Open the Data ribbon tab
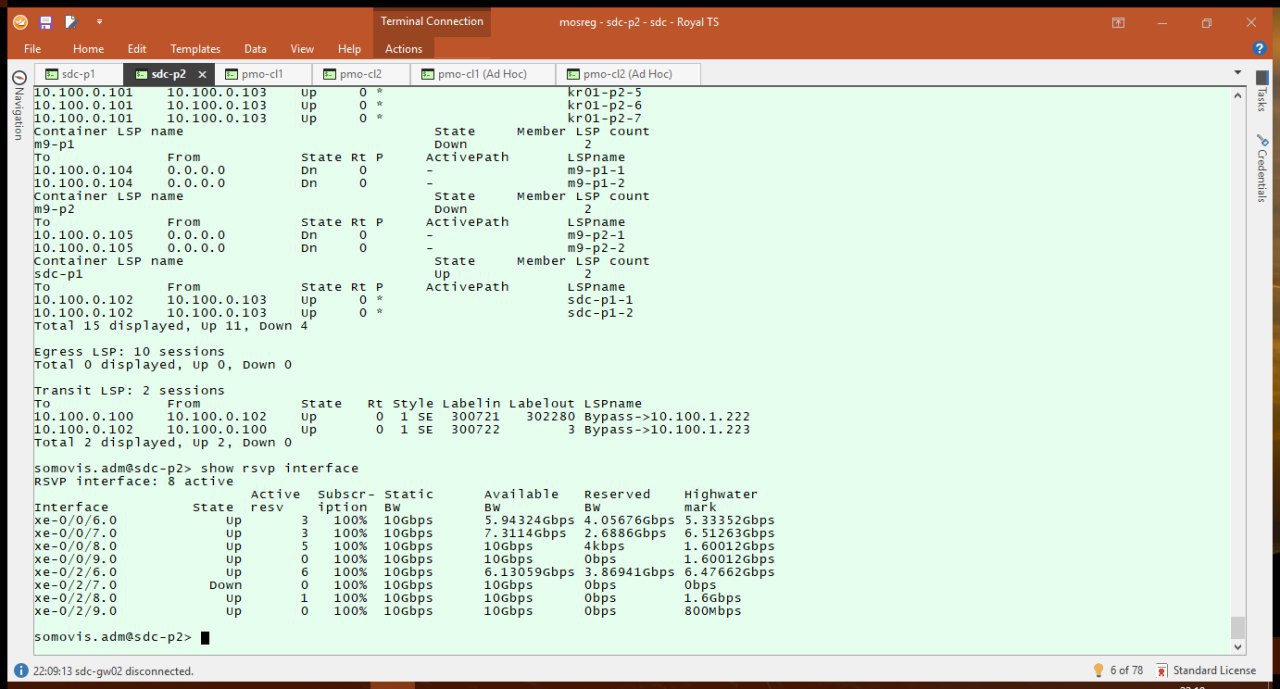Screen dimensions: 1280x689 tap(255, 48)
